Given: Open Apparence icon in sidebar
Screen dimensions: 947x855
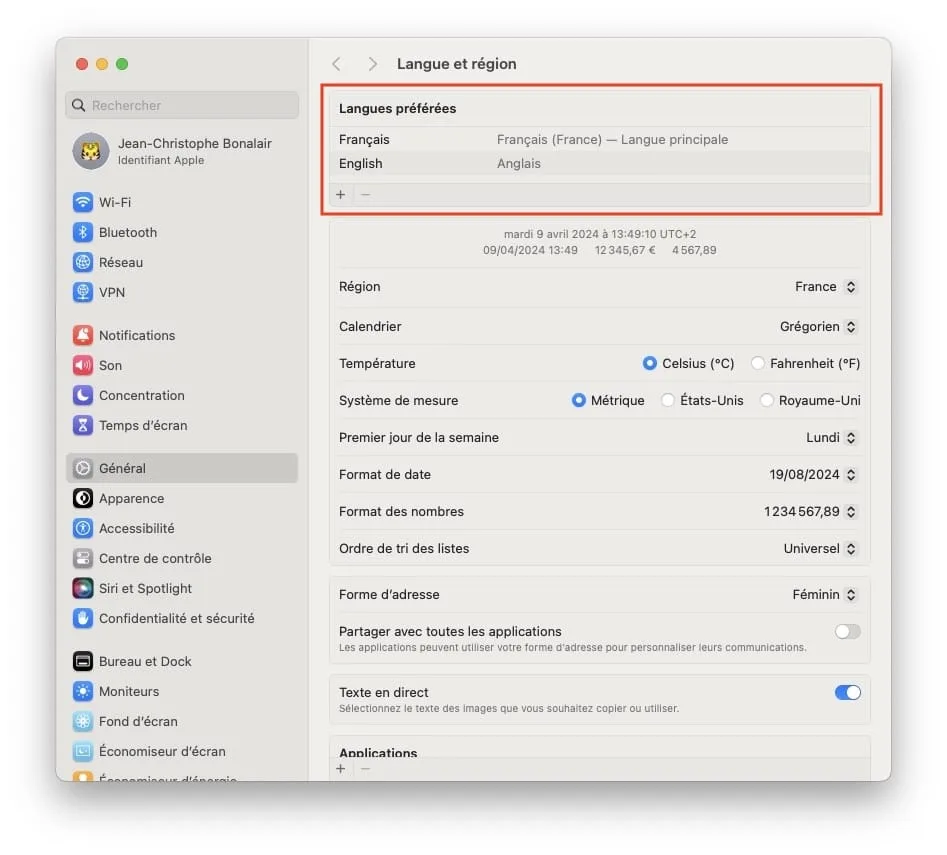Looking at the screenshot, I should click(83, 498).
